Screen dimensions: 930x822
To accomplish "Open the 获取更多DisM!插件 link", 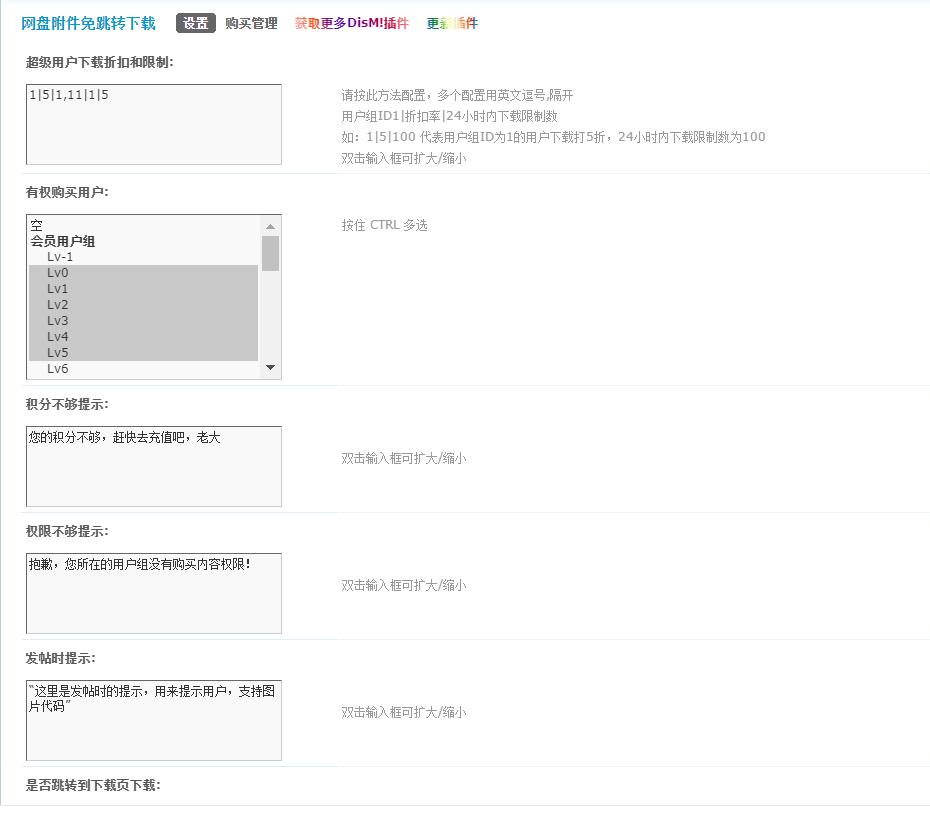I will pos(351,23).
